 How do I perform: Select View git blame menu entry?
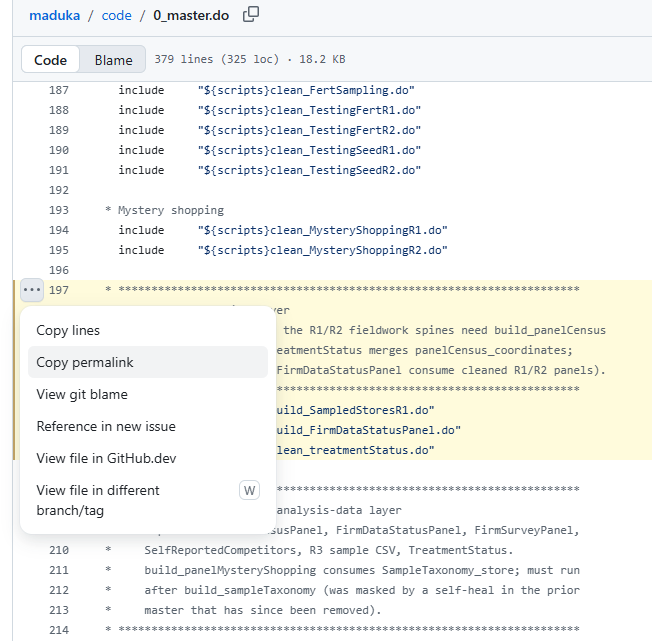point(148,394)
